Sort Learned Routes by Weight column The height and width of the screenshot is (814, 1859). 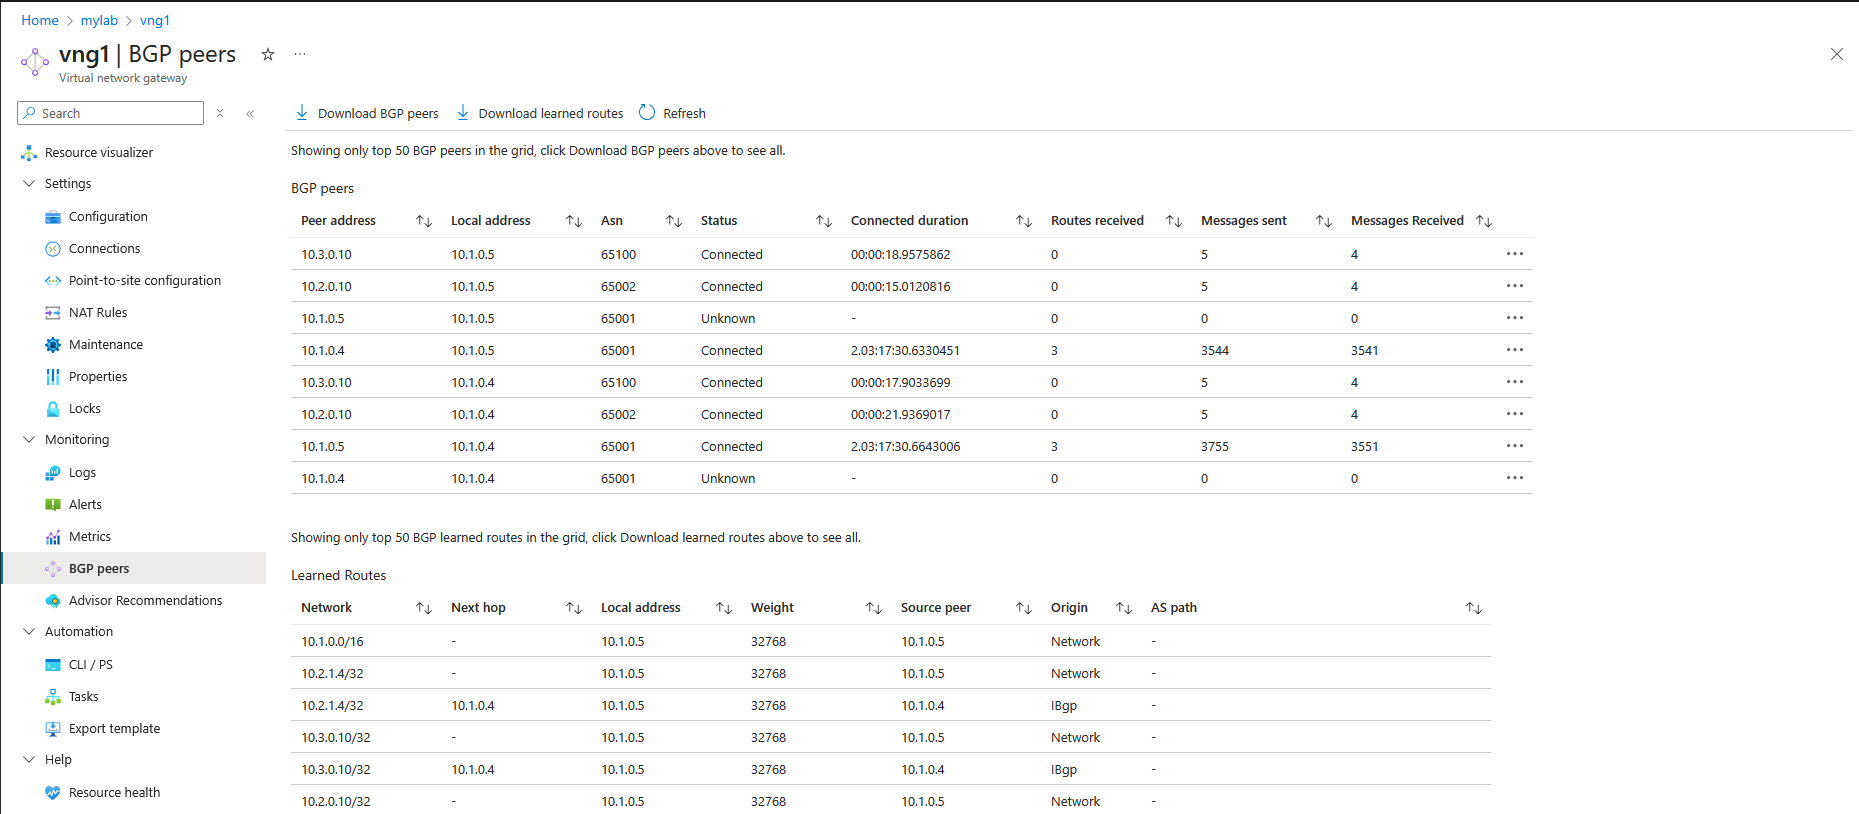(x=873, y=608)
